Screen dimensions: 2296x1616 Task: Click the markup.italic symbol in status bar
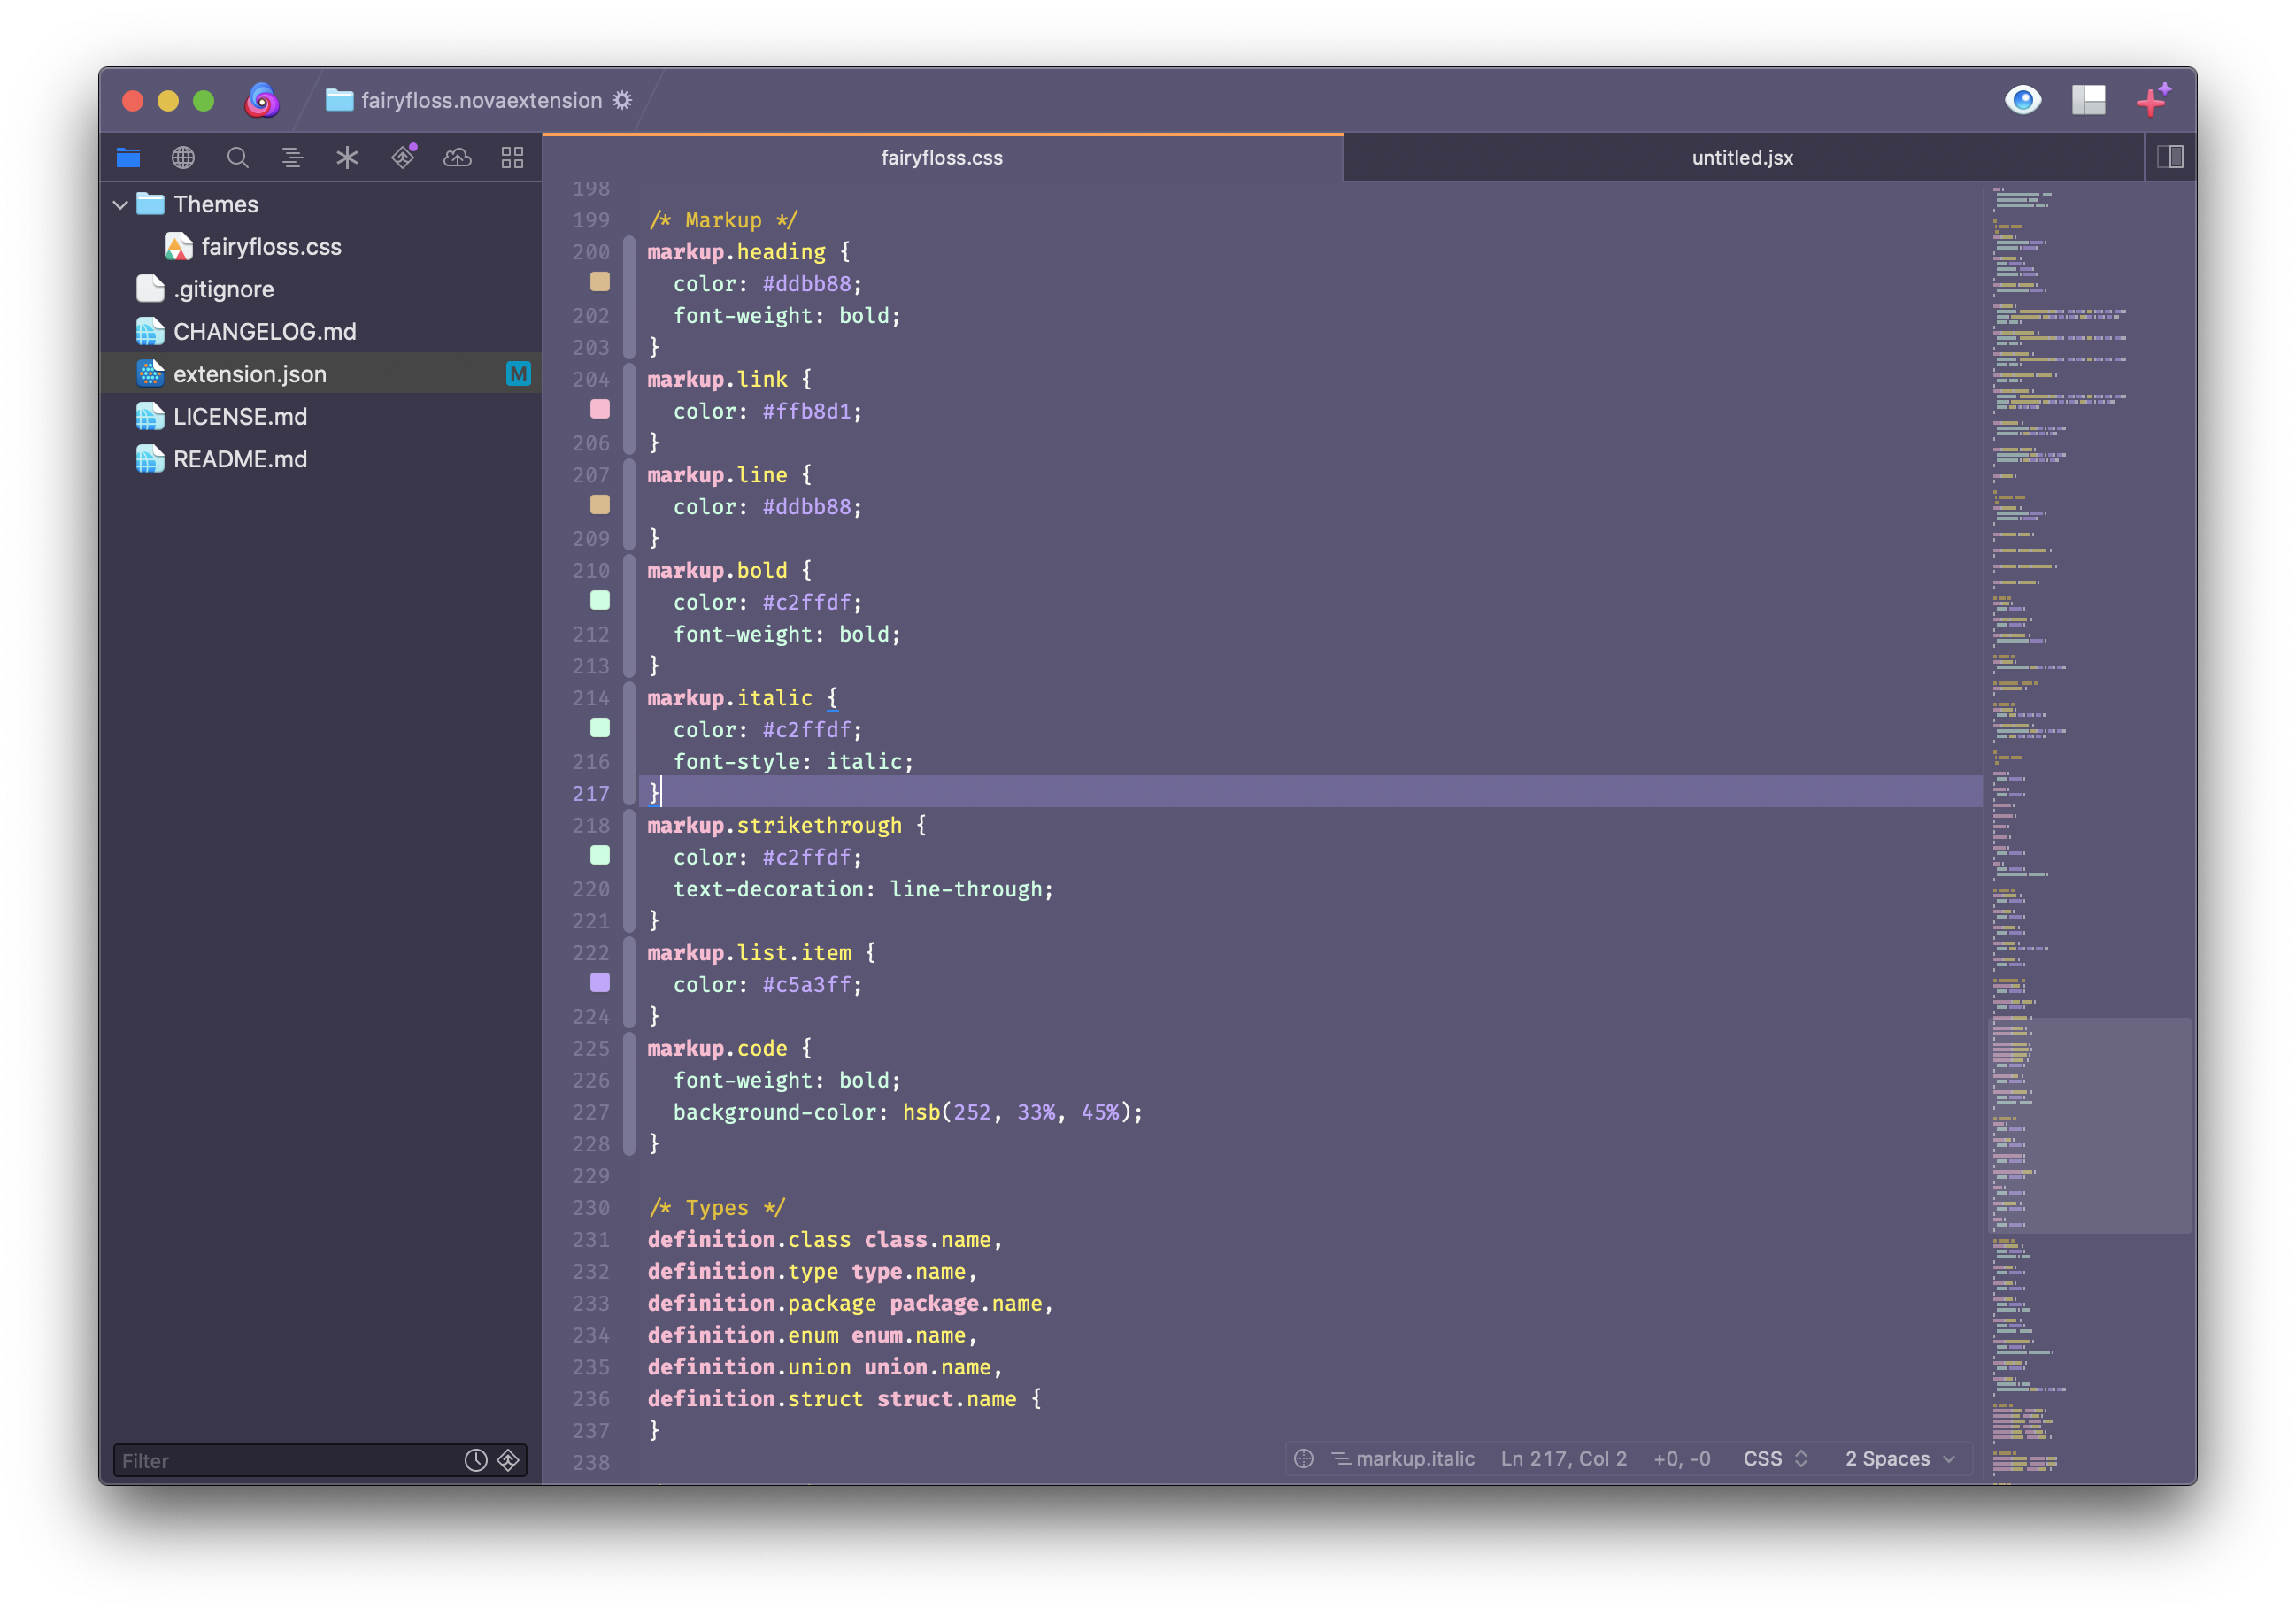[x=1409, y=1457]
